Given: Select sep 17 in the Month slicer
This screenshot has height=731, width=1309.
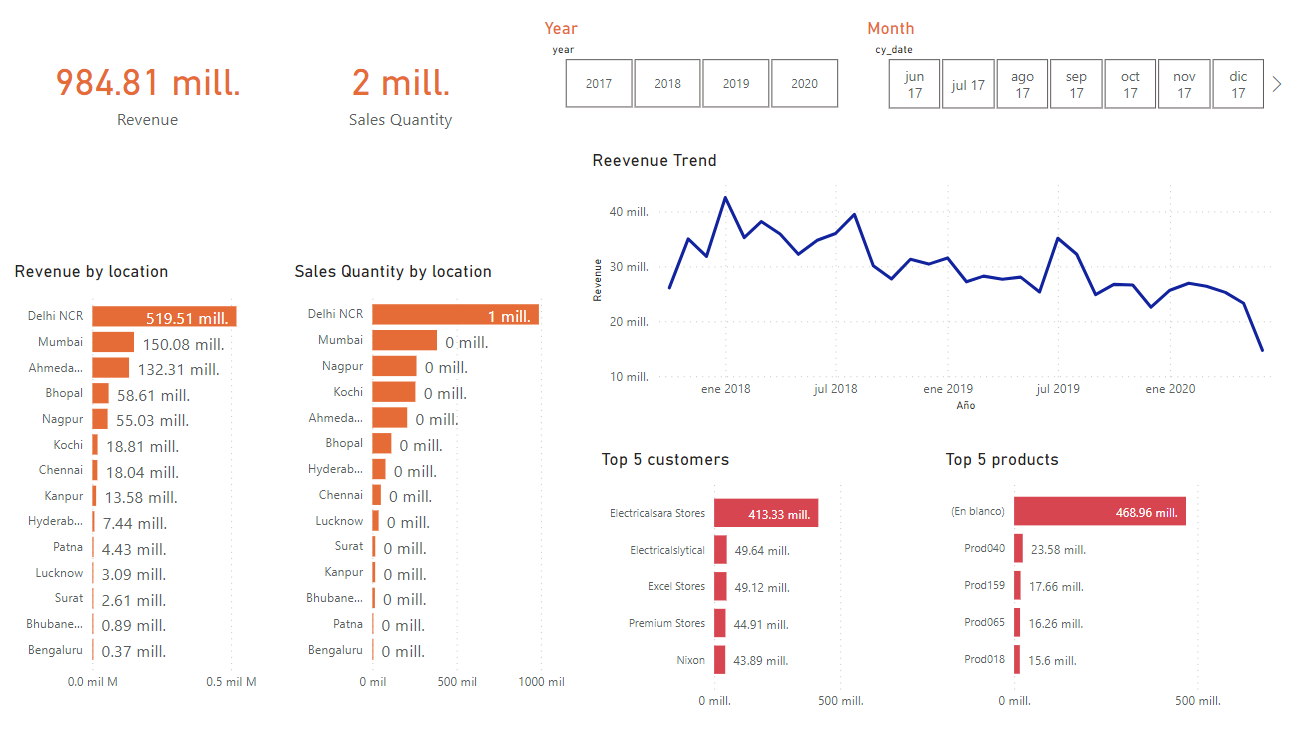Looking at the screenshot, I should 1075,83.
